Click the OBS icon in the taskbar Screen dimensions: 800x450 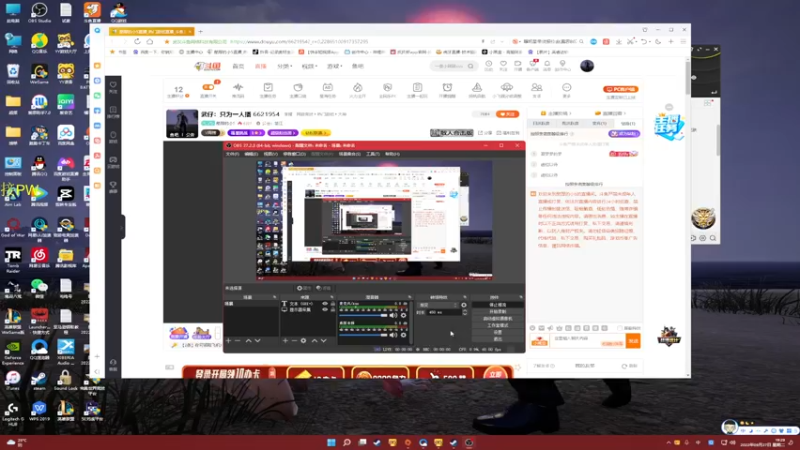point(469,442)
